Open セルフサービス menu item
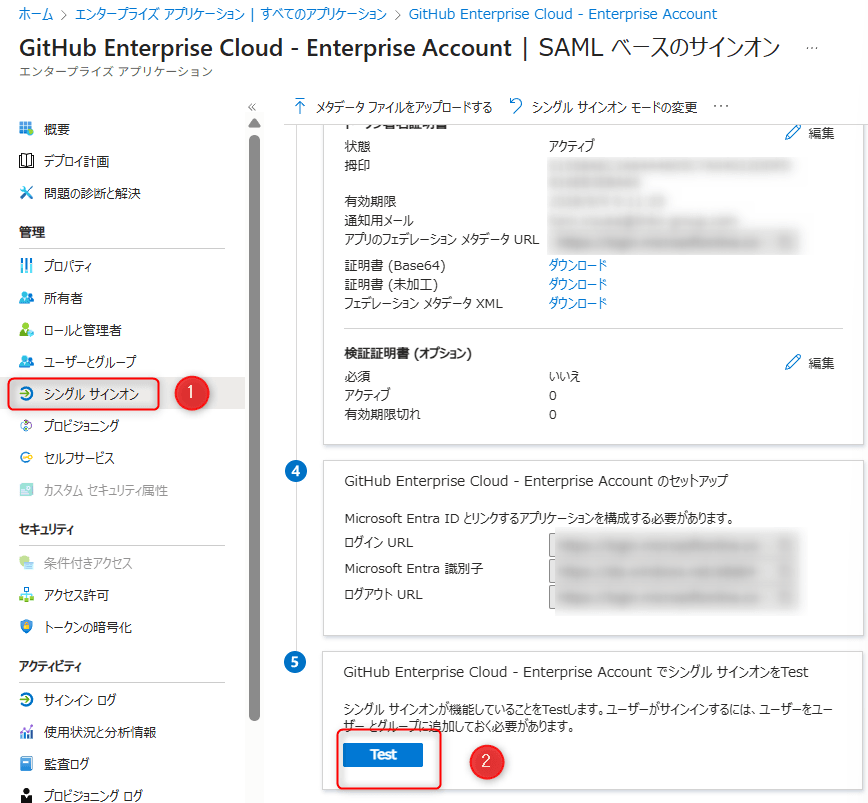868x803 pixels. (x=79, y=458)
